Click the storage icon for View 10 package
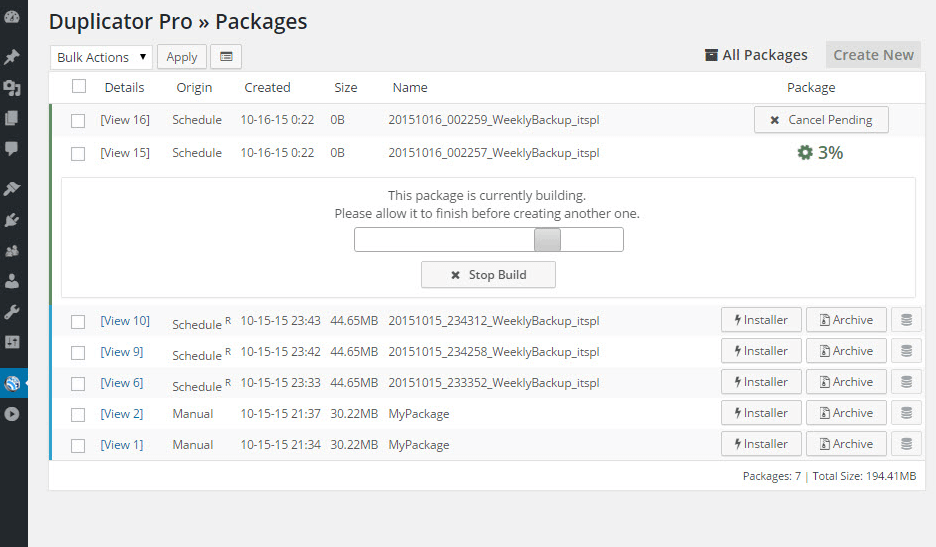 click(x=906, y=320)
